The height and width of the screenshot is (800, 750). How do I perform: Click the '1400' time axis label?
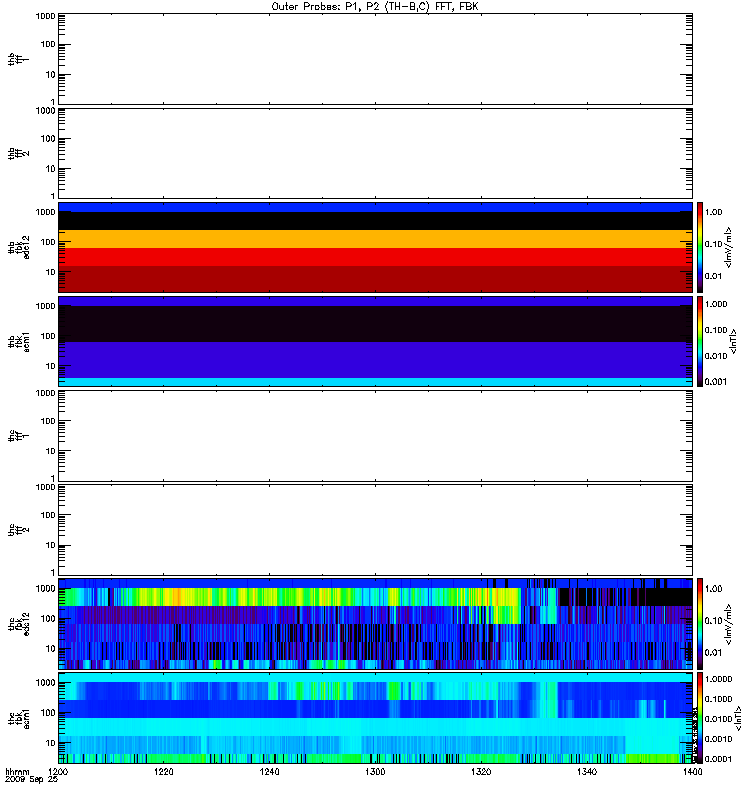[692, 772]
